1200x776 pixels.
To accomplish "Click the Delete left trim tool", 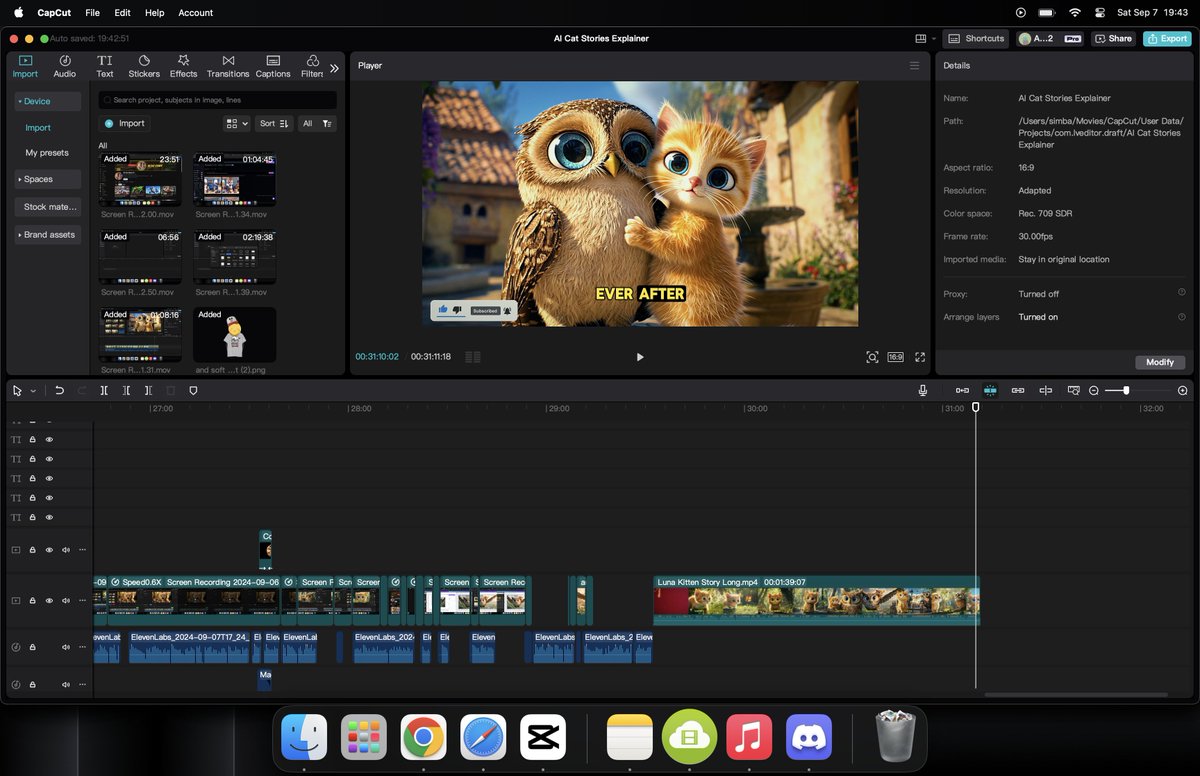I will [x=126, y=391].
